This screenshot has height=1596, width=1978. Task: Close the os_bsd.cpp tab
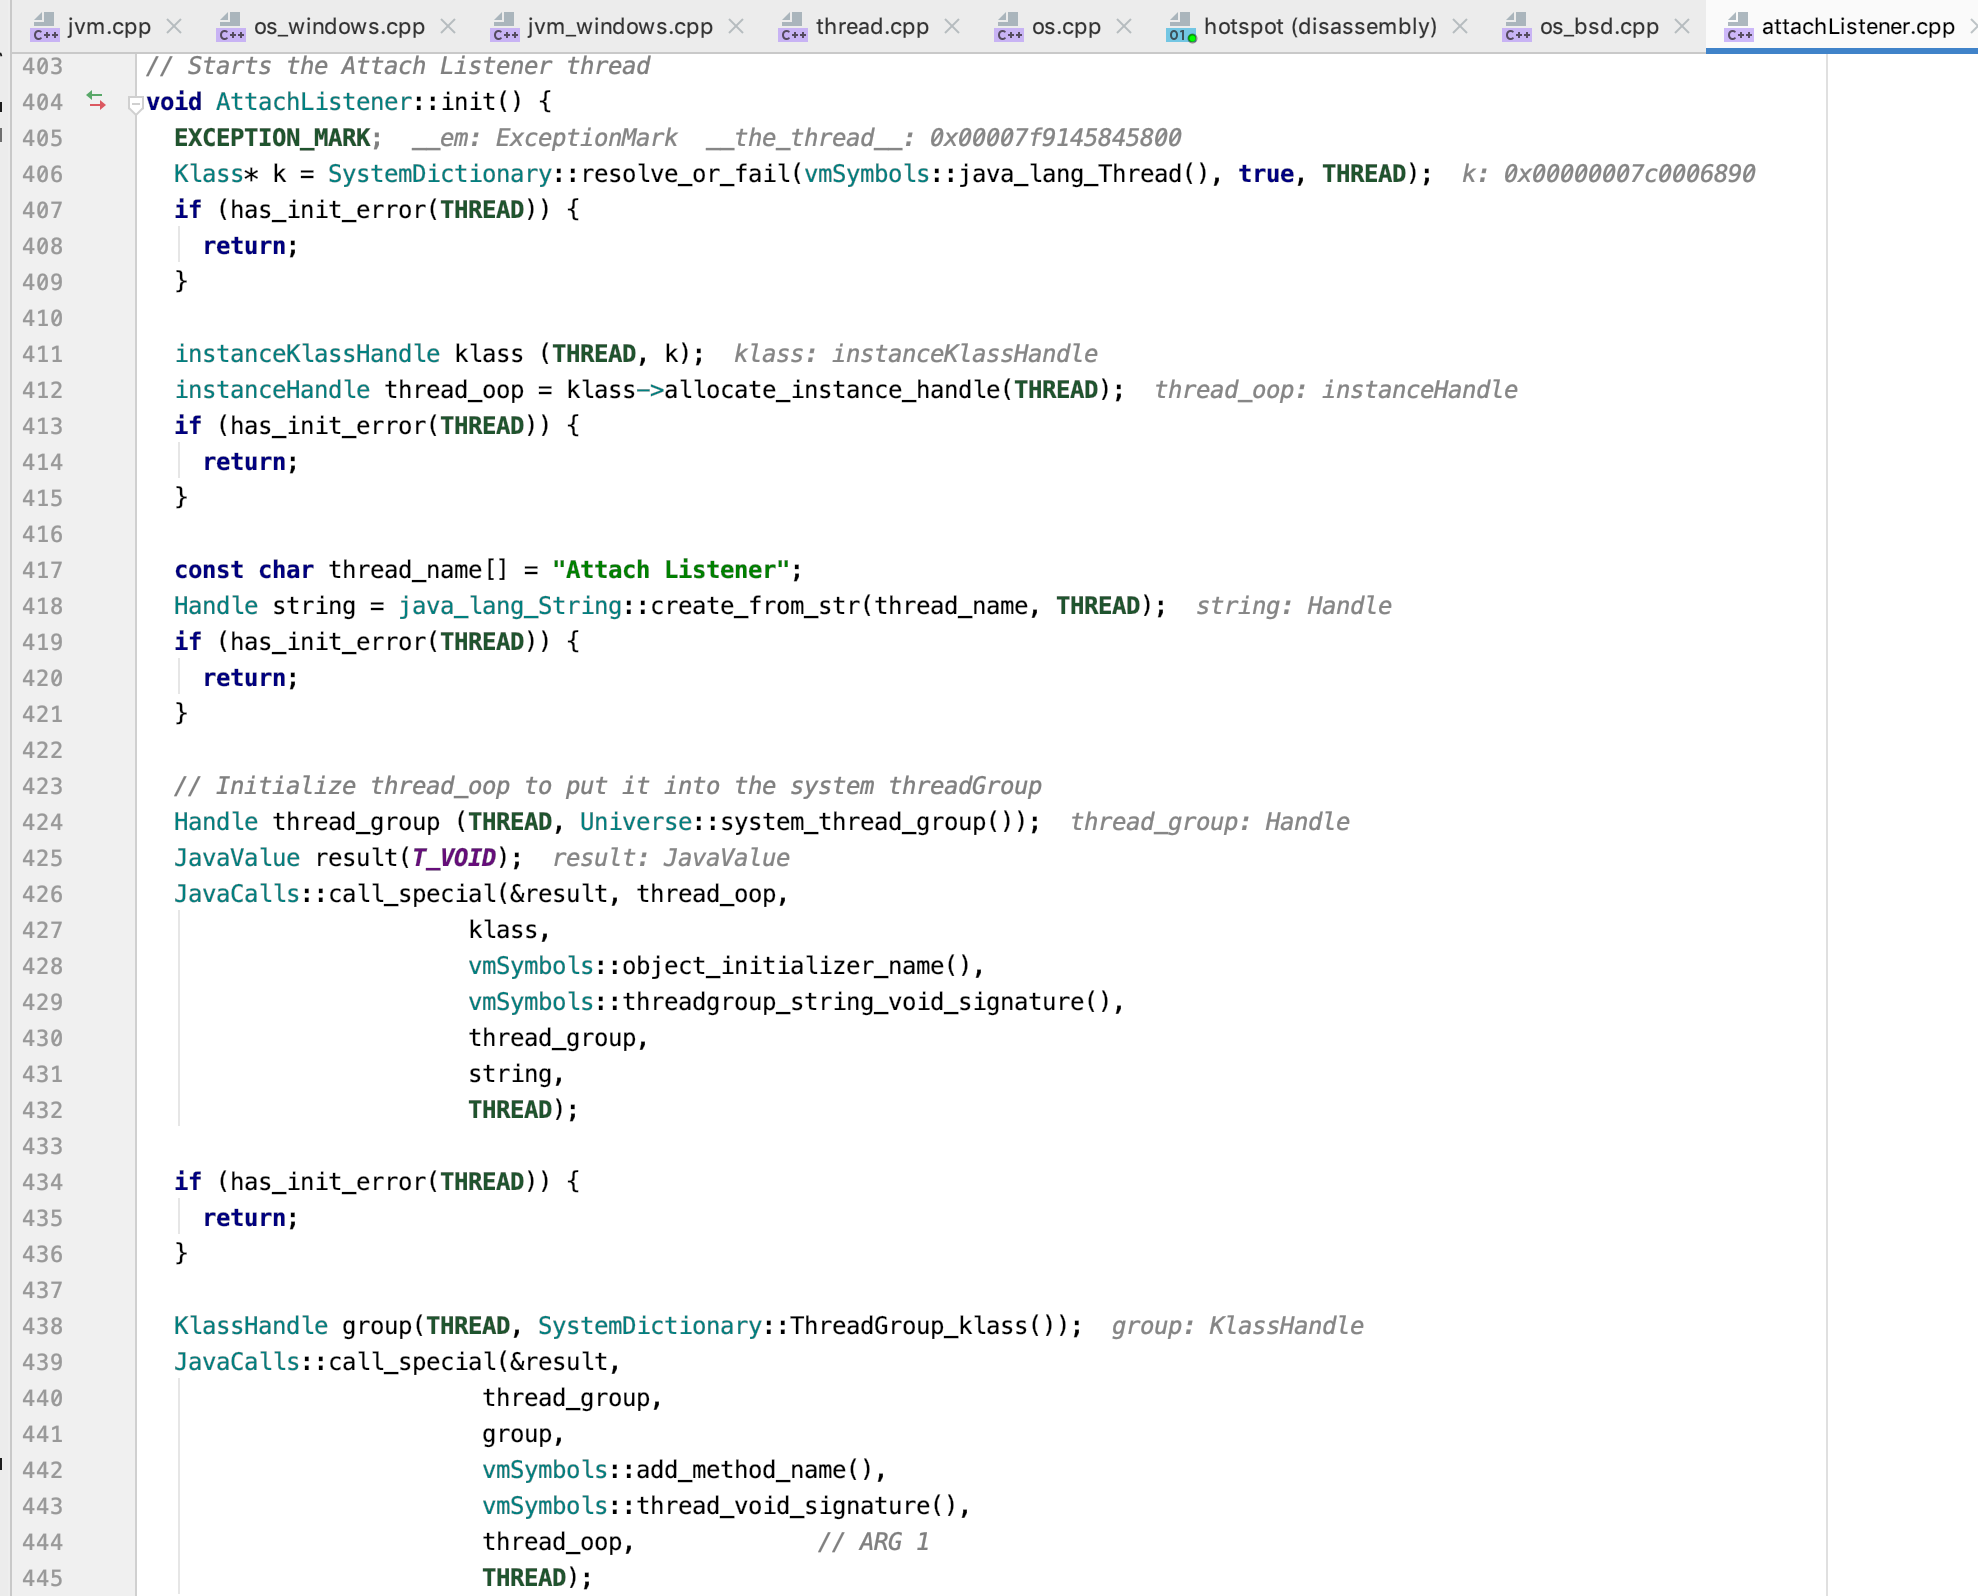pos(1682,27)
